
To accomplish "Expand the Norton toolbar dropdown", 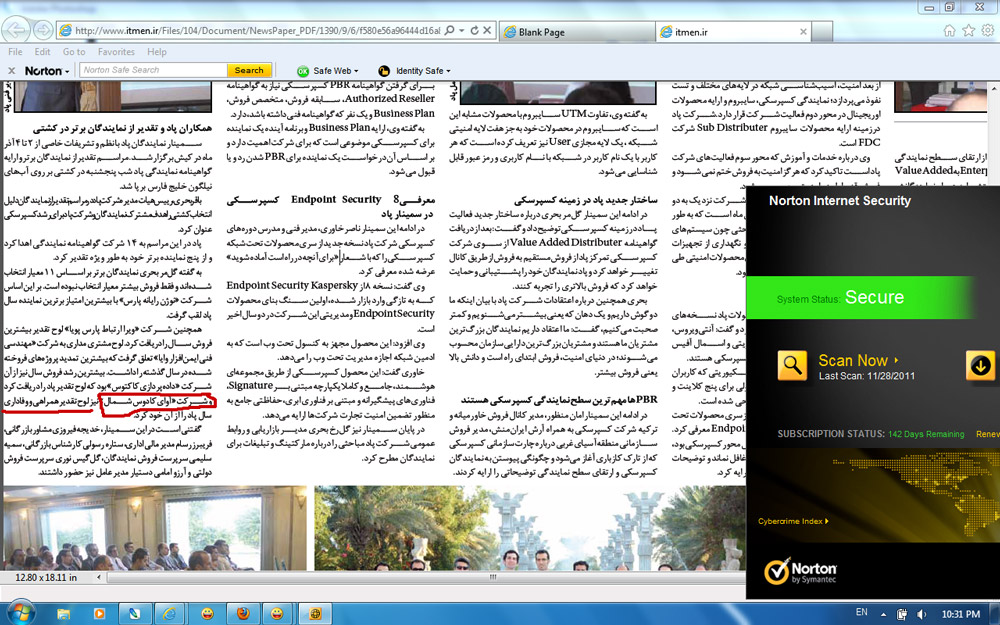I will (x=67, y=71).
